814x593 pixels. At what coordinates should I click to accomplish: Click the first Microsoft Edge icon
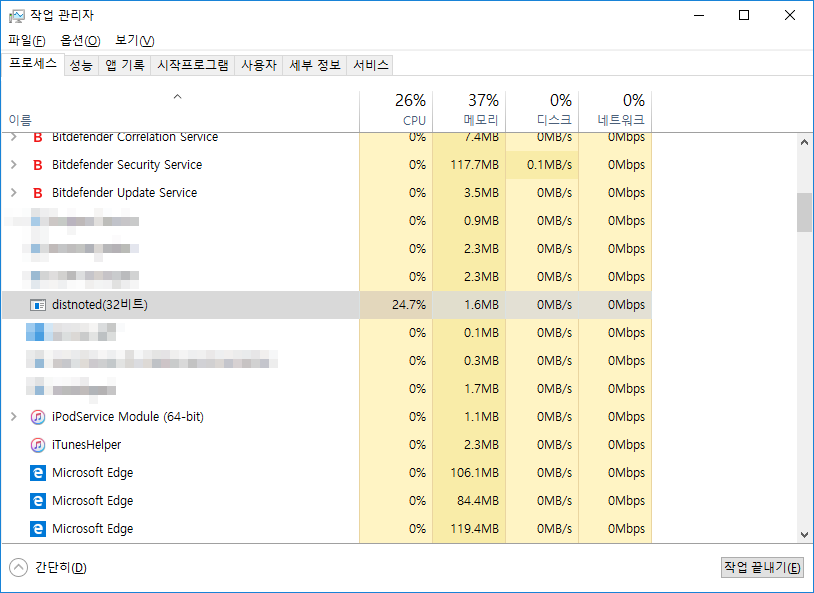pyautogui.click(x=38, y=473)
